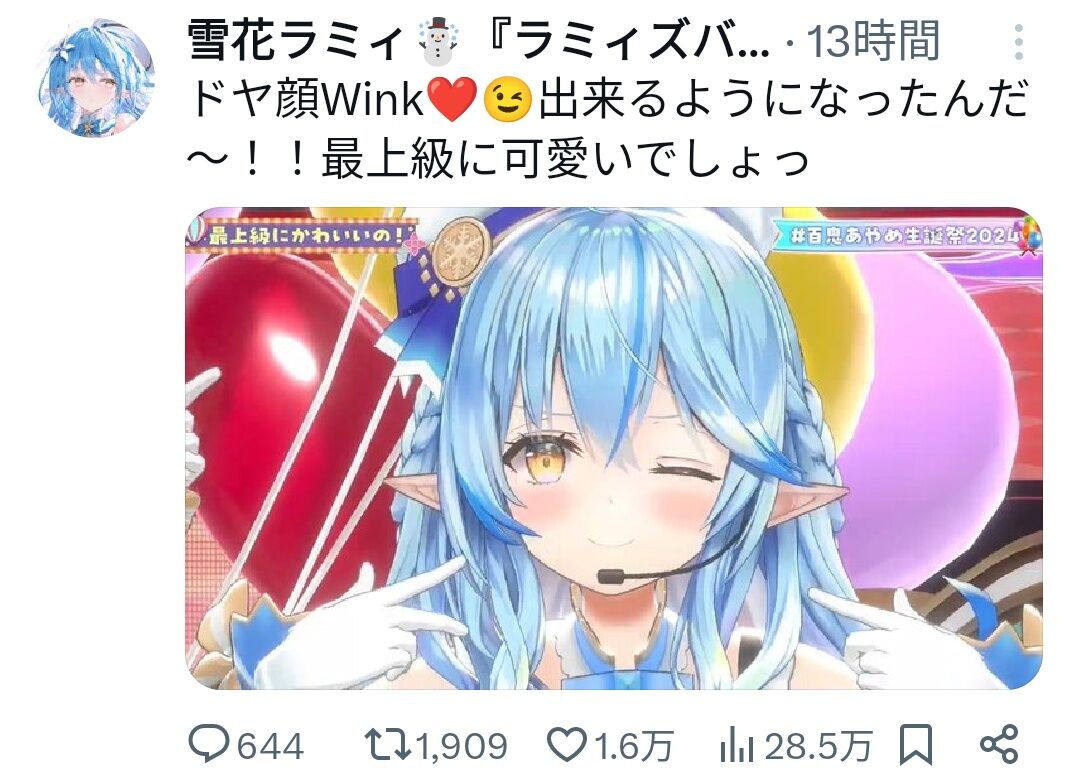
Task: Tap the share icon
Action: 998,744
